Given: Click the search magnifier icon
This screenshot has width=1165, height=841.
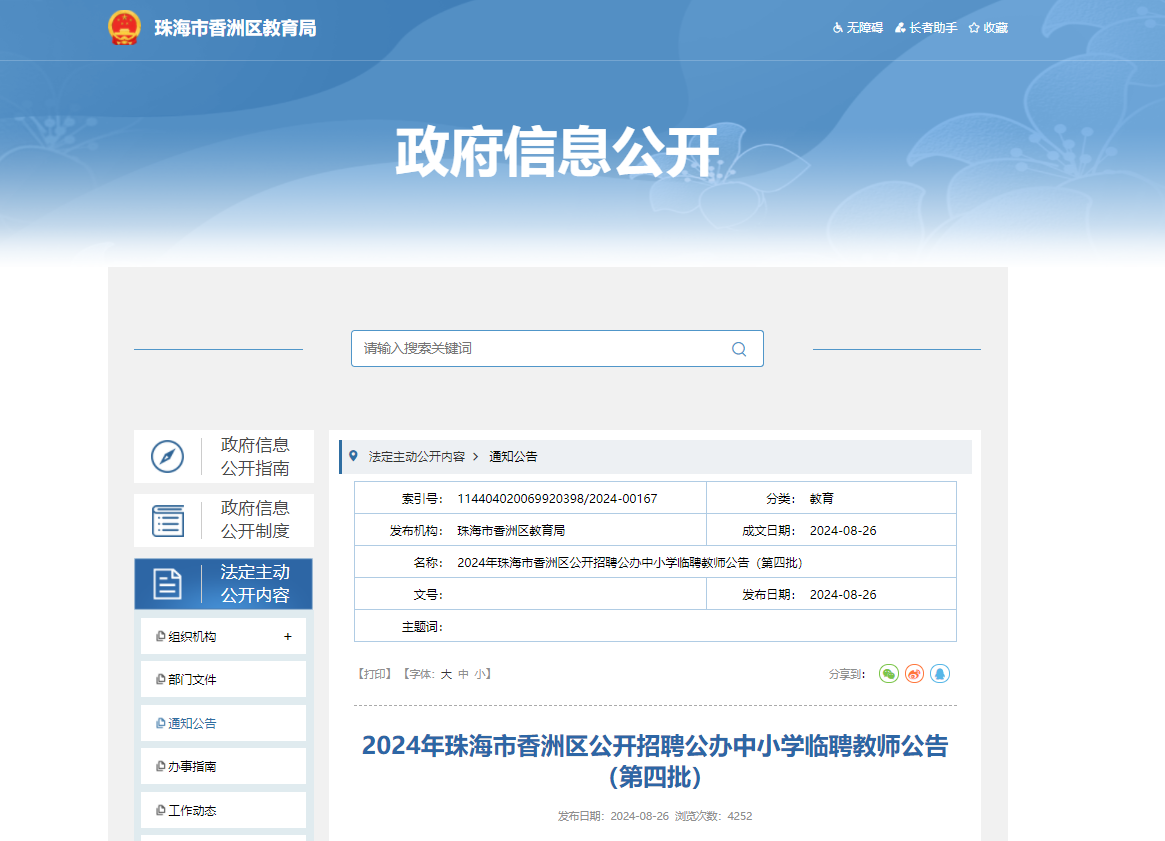Looking at the screenshot, I should [739, 349].
